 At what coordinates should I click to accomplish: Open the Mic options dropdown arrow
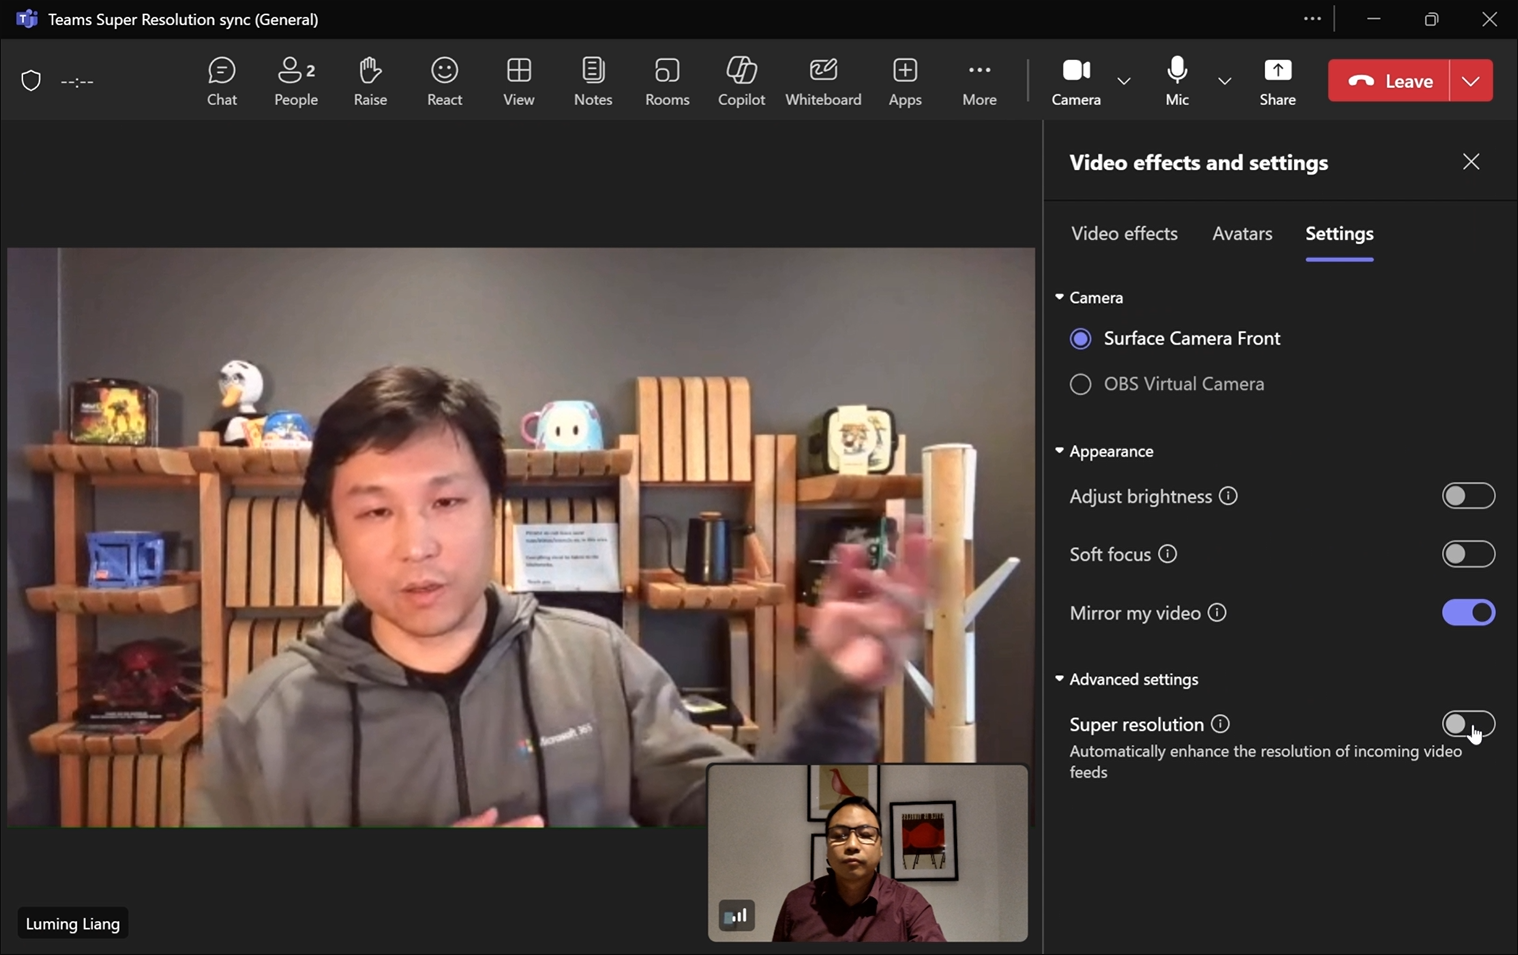pyautogui.click(x=1224, y=81)
